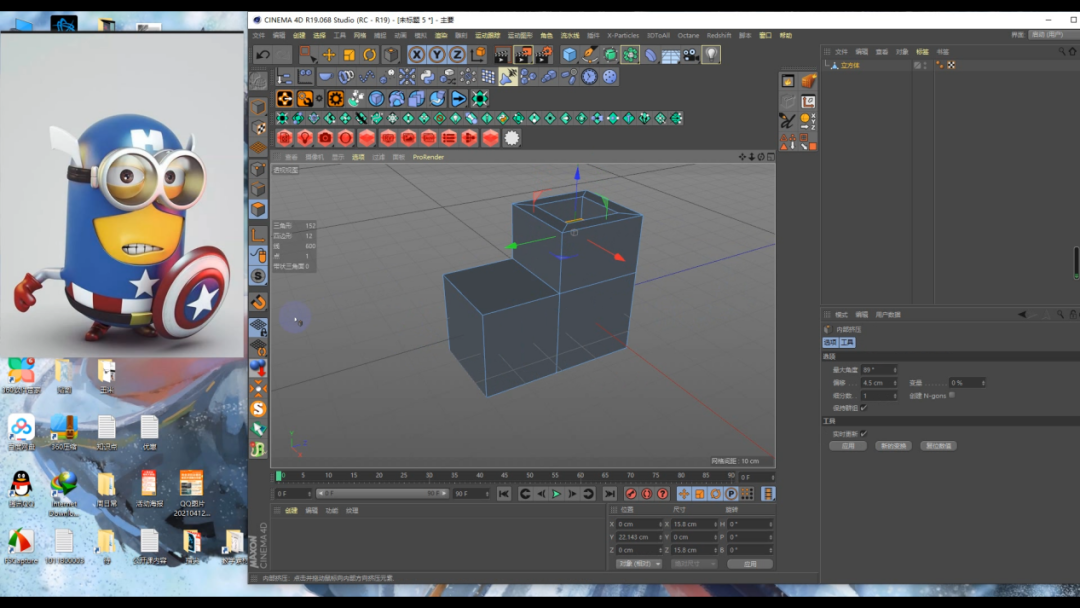This screenshot has width=1080, height=608.
Task: Click the green playhead on timeline
Action: click(278, 476)
